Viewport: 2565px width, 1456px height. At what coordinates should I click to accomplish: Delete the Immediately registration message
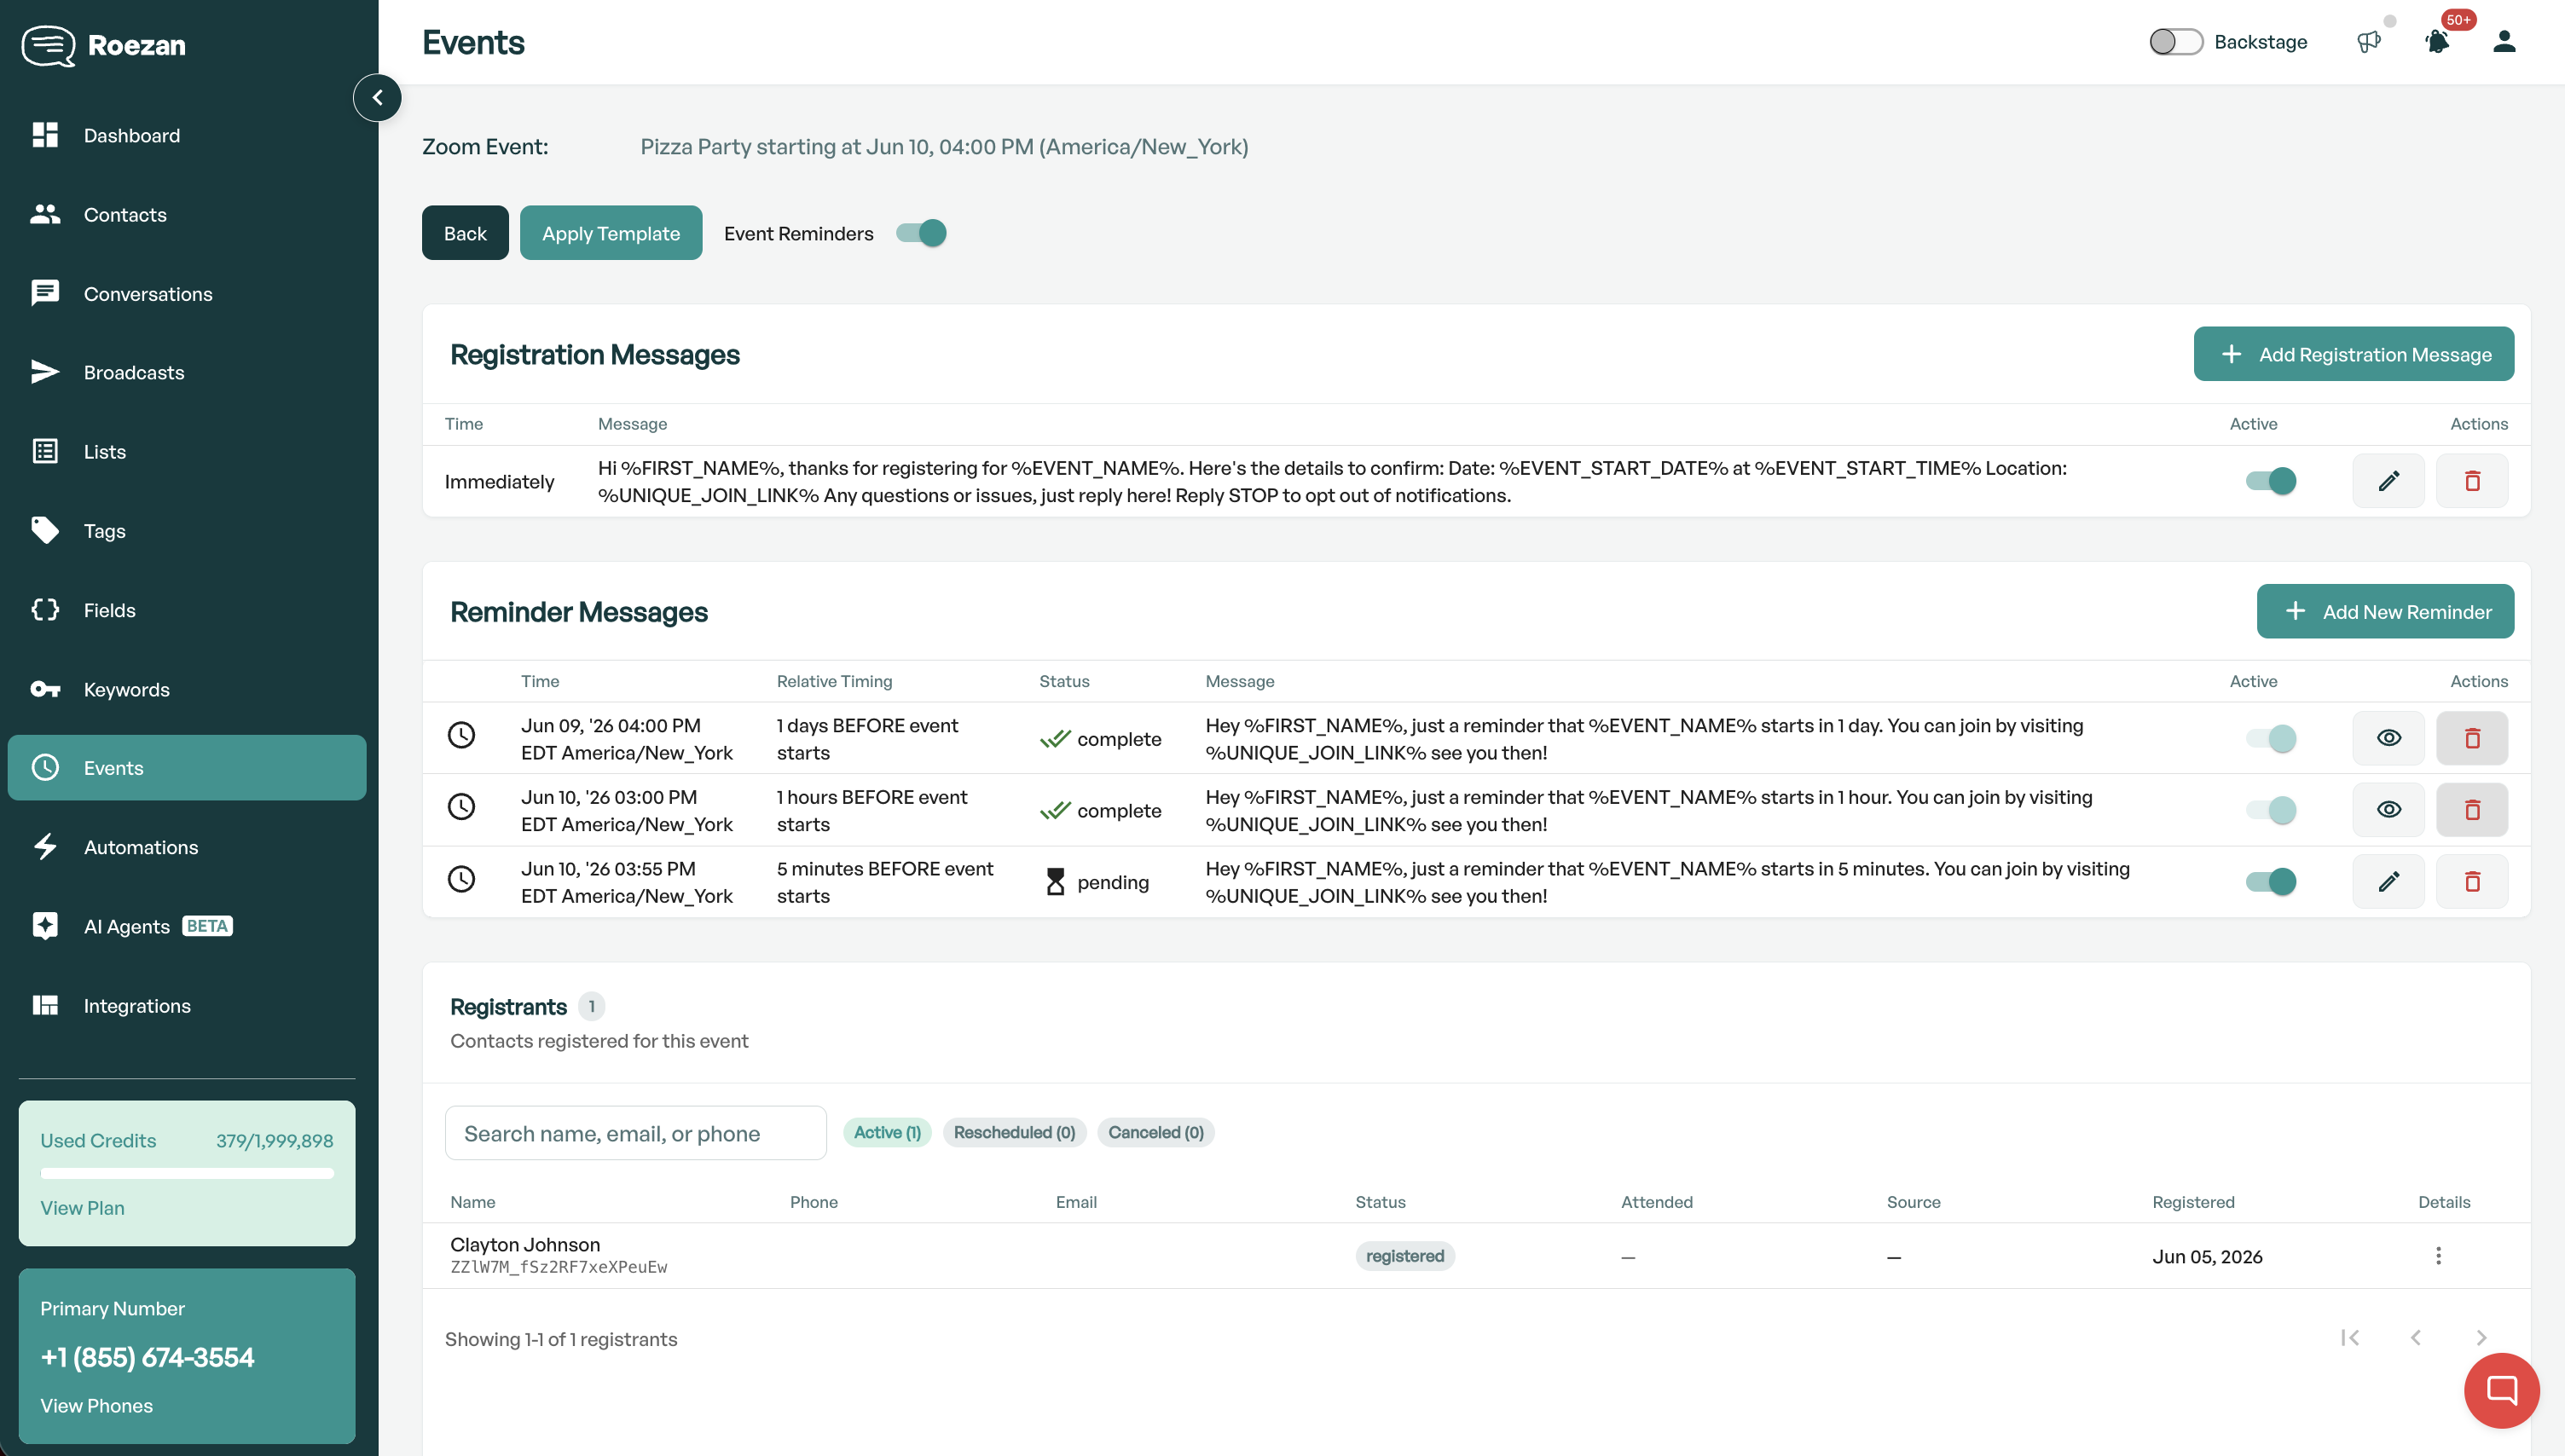click(x=2472, y=481)
